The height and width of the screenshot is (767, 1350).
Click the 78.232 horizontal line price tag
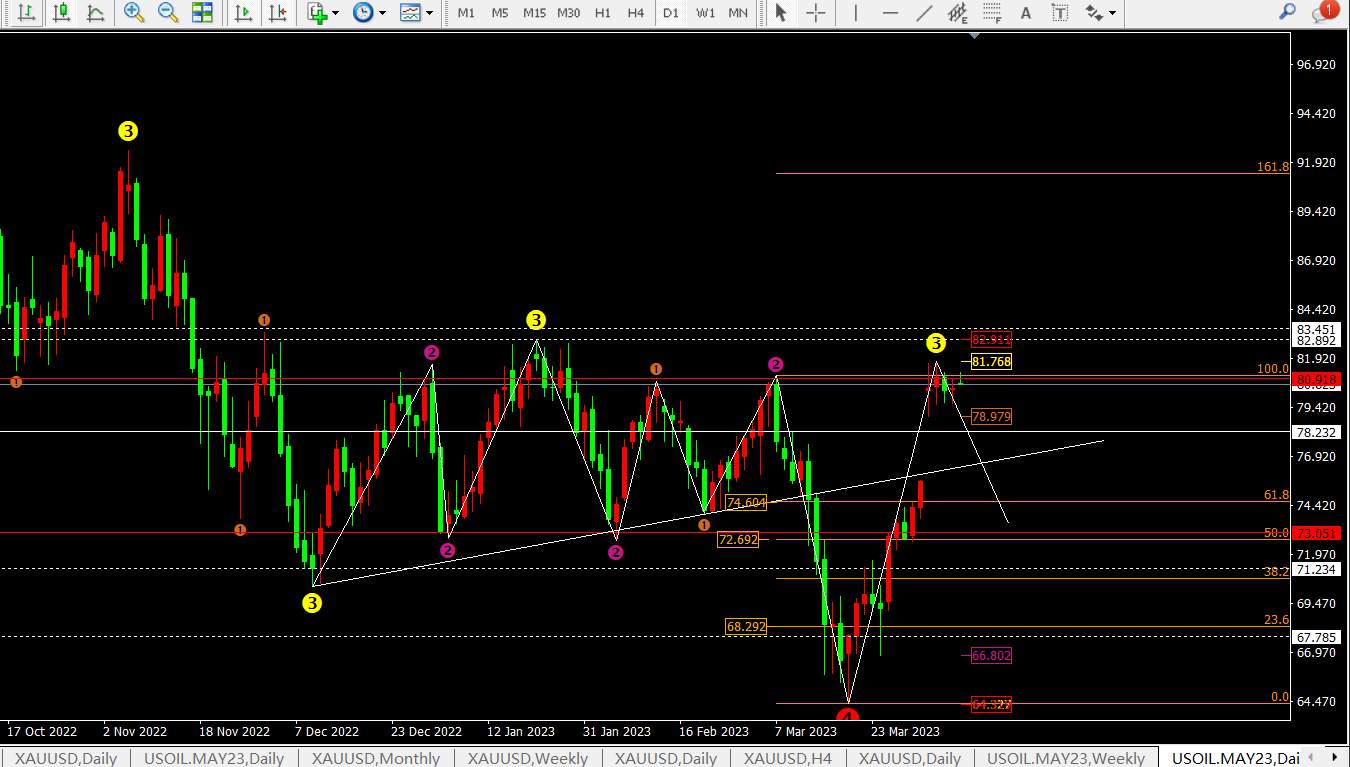click(x=1316, y=432)
